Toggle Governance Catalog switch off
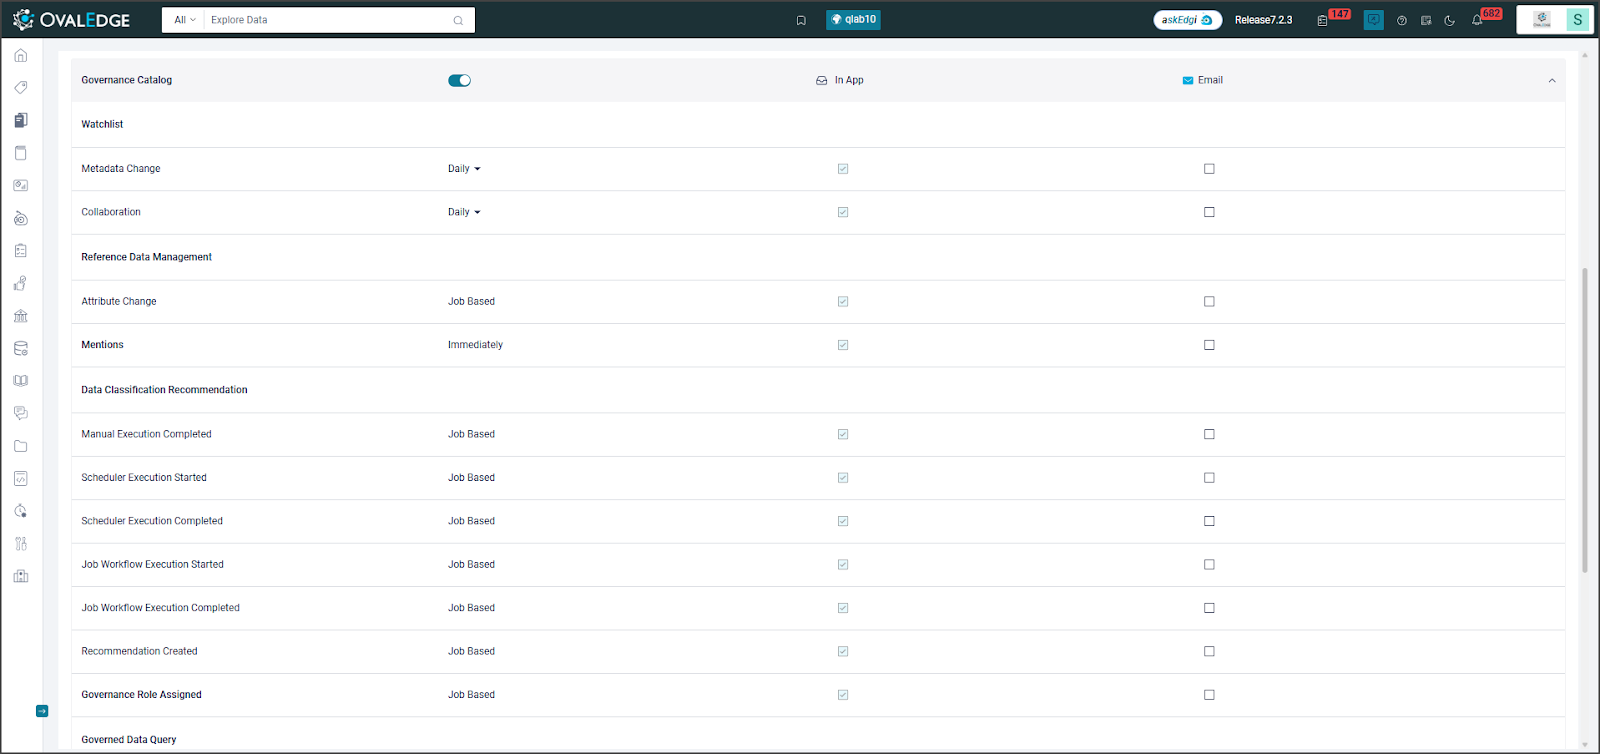 (459, 80)
